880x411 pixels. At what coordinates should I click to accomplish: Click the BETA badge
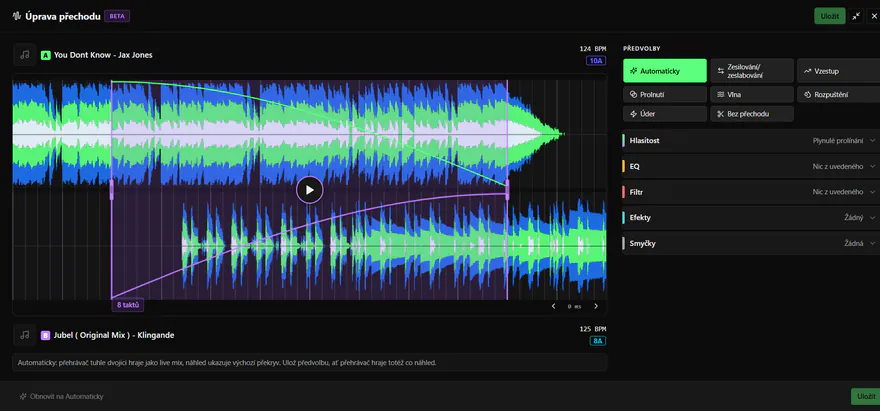(x=117, y=16)
